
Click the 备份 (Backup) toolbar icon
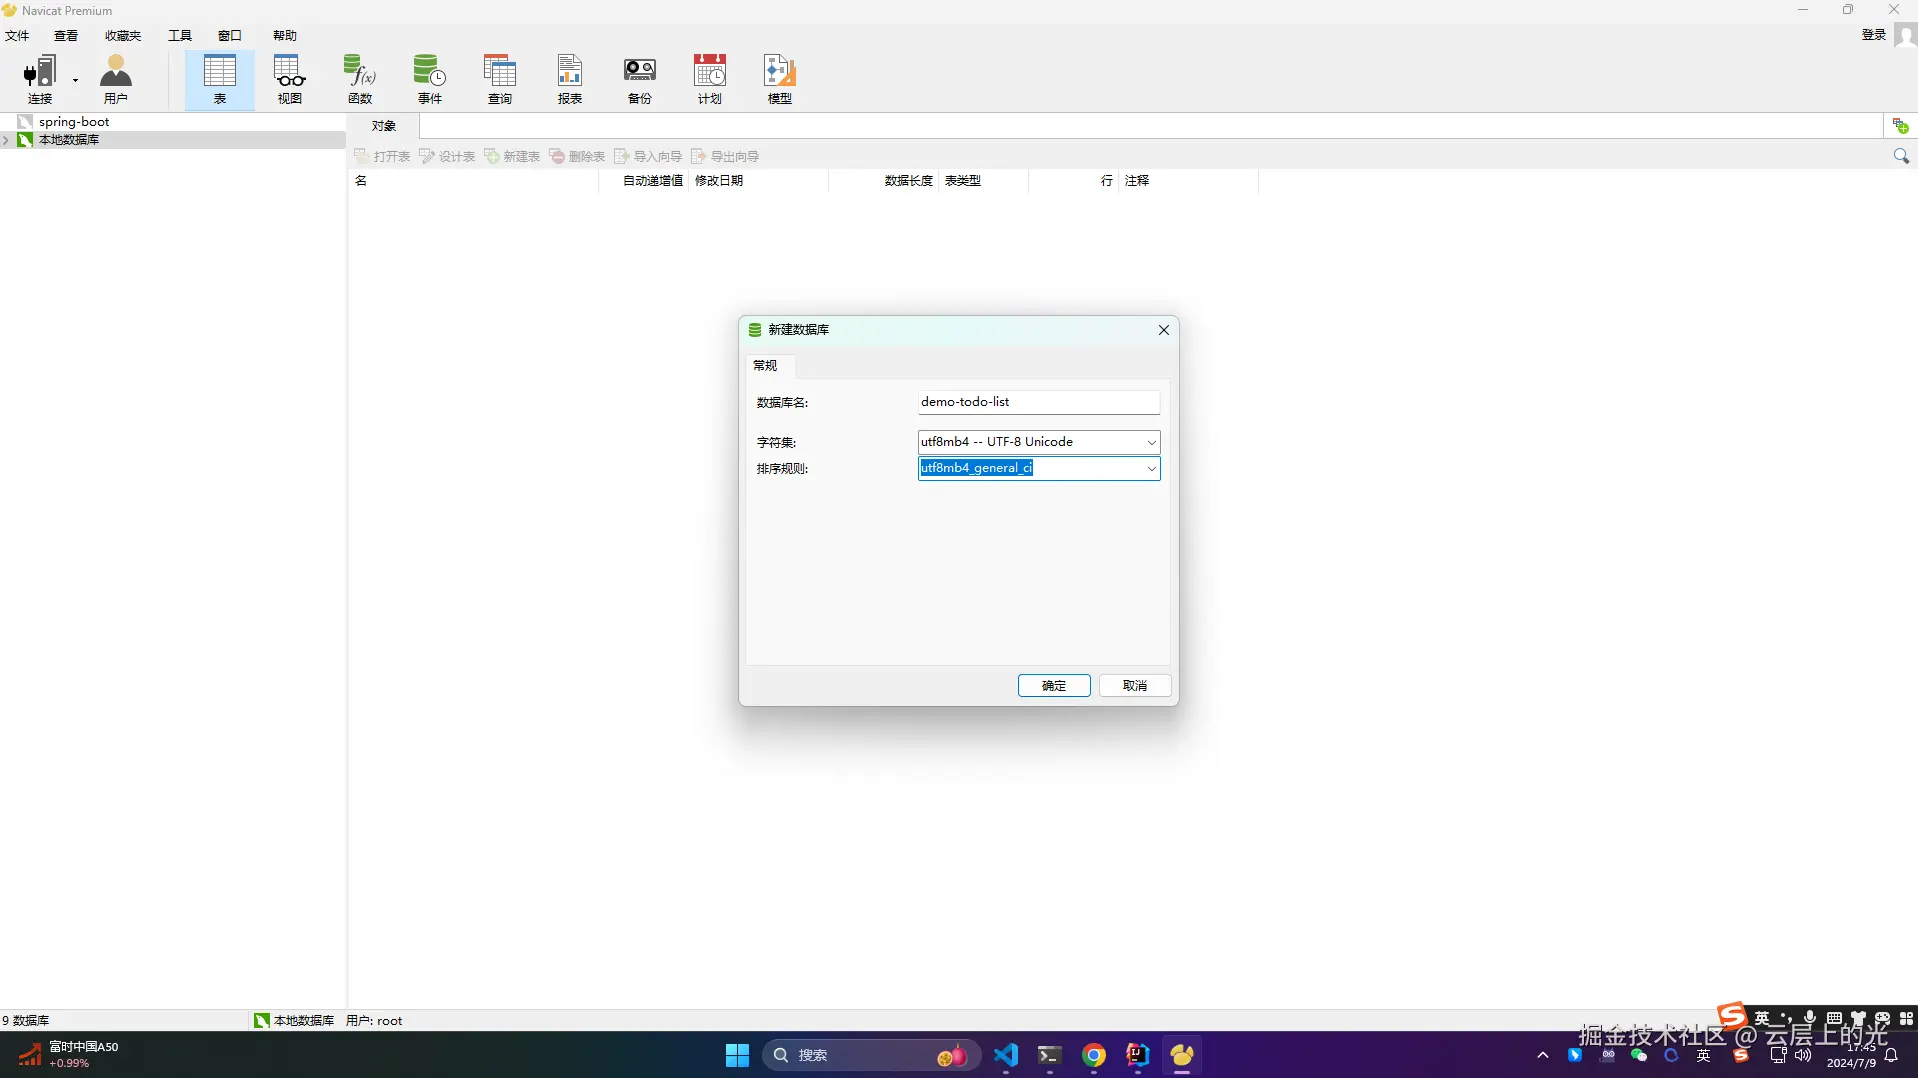640,79
